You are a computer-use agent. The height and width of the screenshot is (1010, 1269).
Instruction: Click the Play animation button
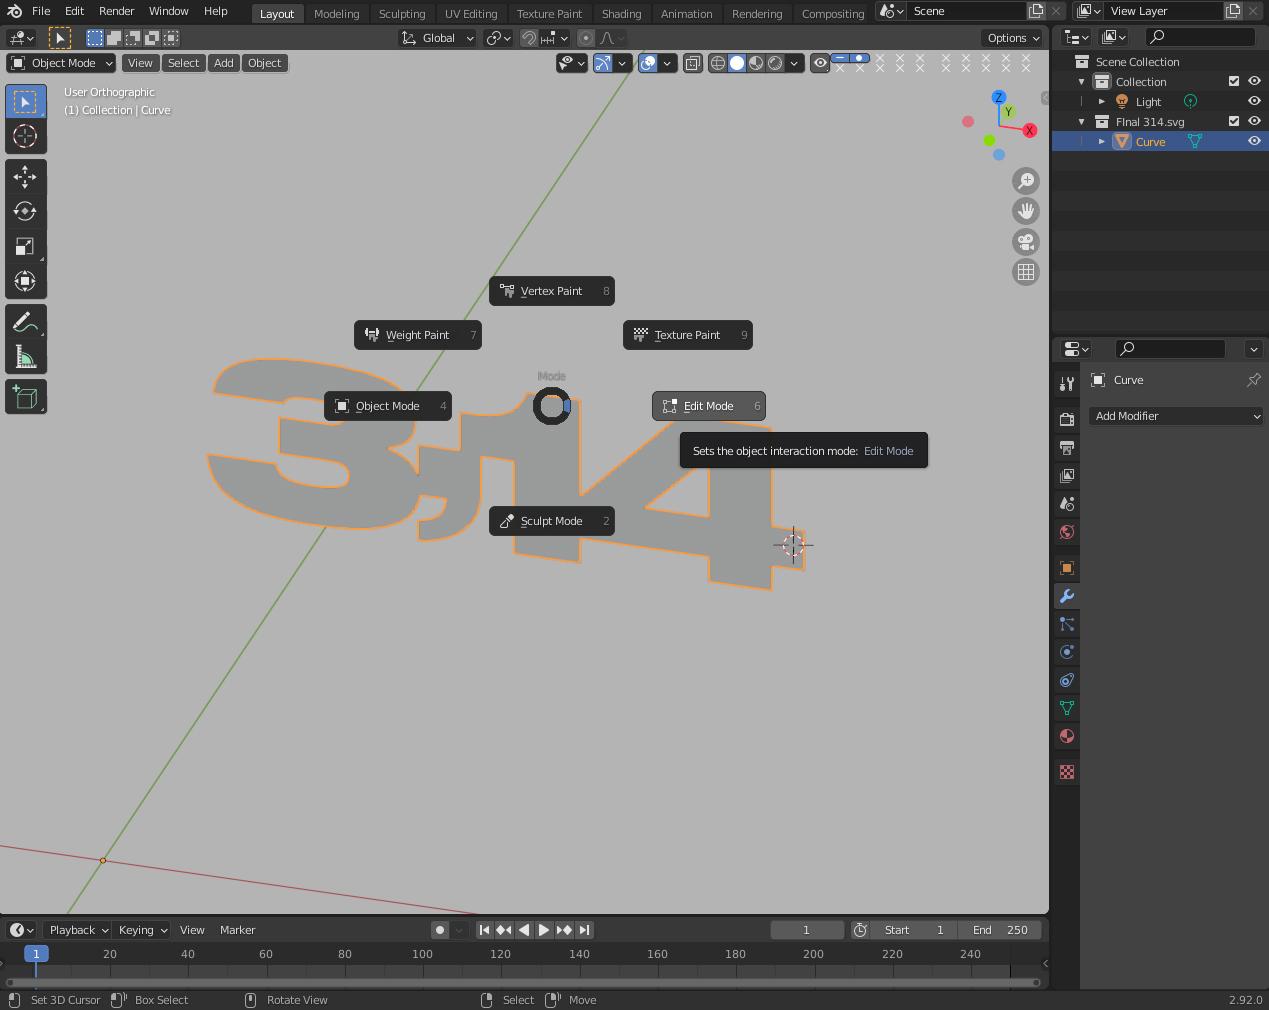[544, 930]
